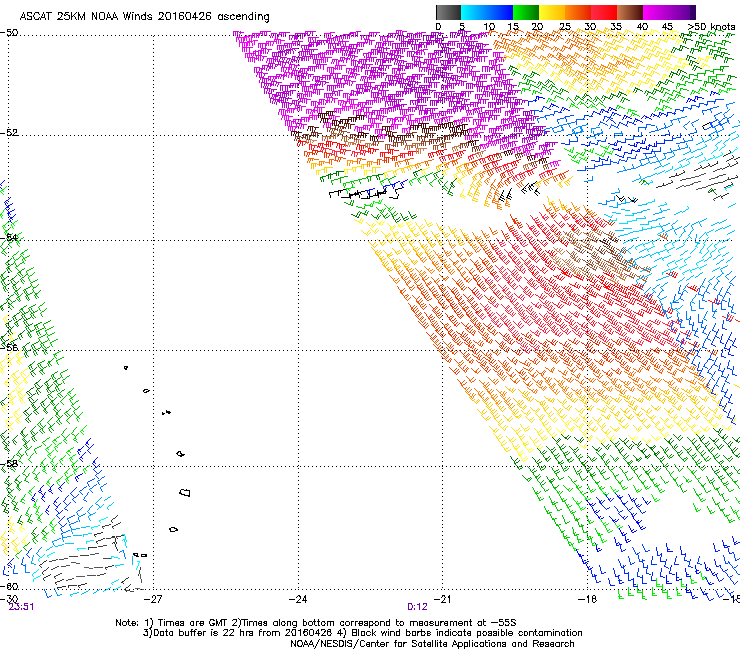
Task: Click the green 15-20 knots legend swatch
Action: tap(526, 12)
